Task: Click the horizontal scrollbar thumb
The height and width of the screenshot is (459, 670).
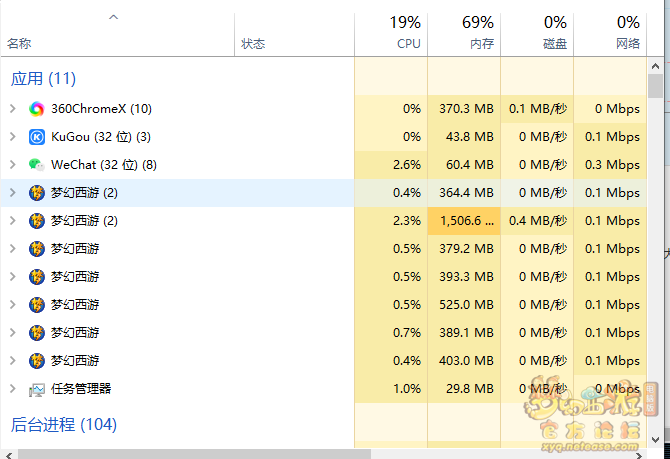Action: [x=194, y=455]
